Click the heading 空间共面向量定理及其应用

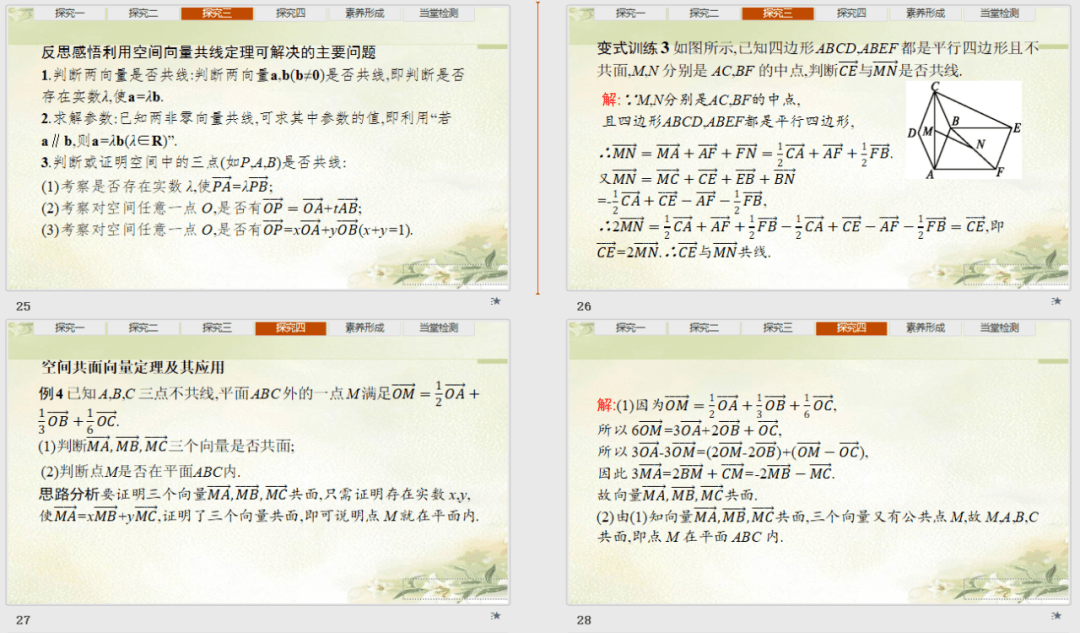click(132, 367)
